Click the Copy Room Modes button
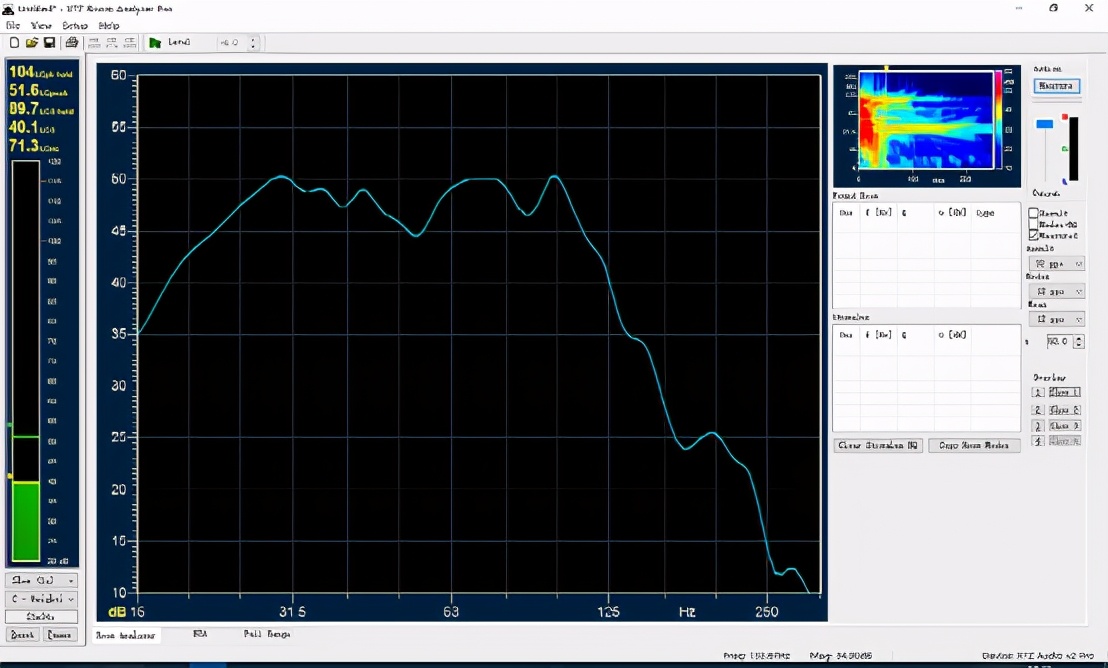Screen dimensions: 1108x668 (x=974, y=445)
